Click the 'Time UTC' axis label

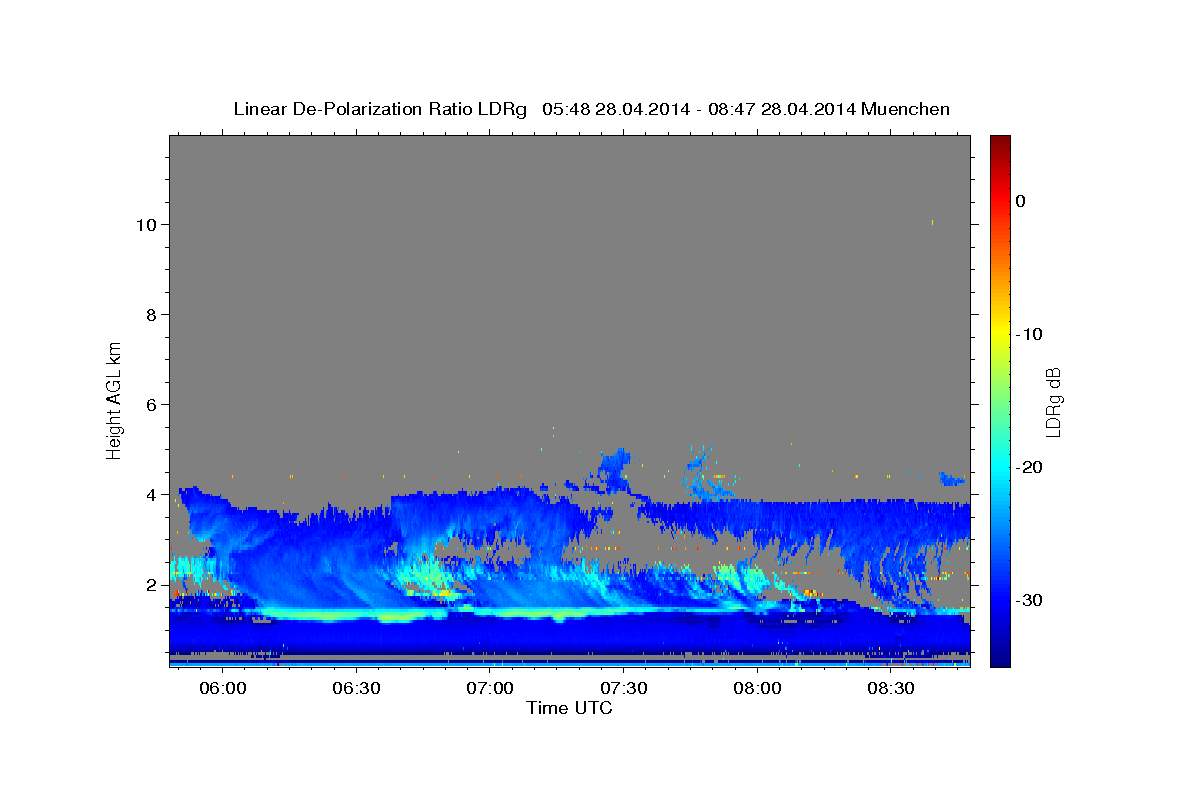coord(569,708)
